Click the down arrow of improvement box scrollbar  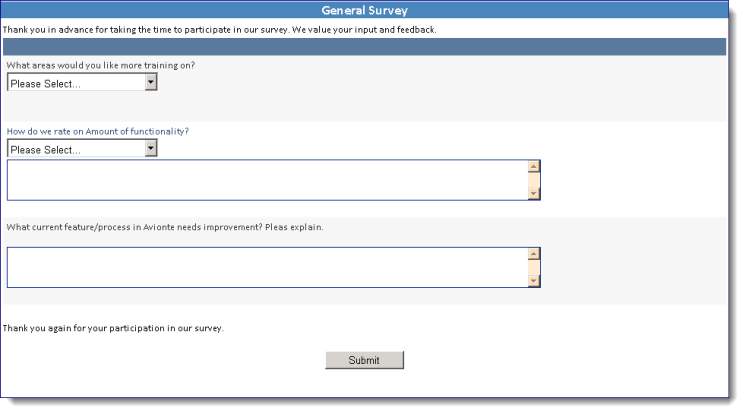coord(534,281)
